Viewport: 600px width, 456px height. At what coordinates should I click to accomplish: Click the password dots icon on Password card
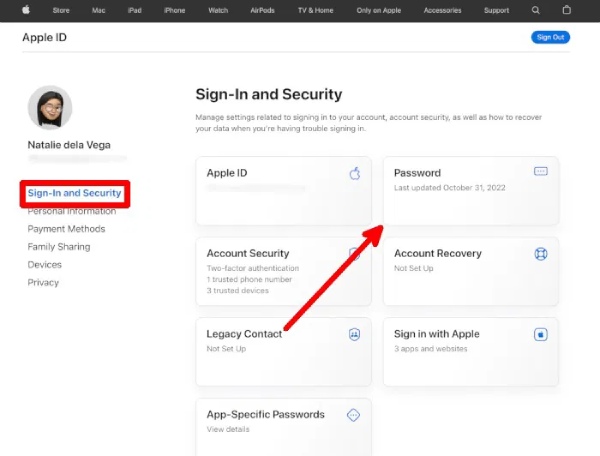541,172
